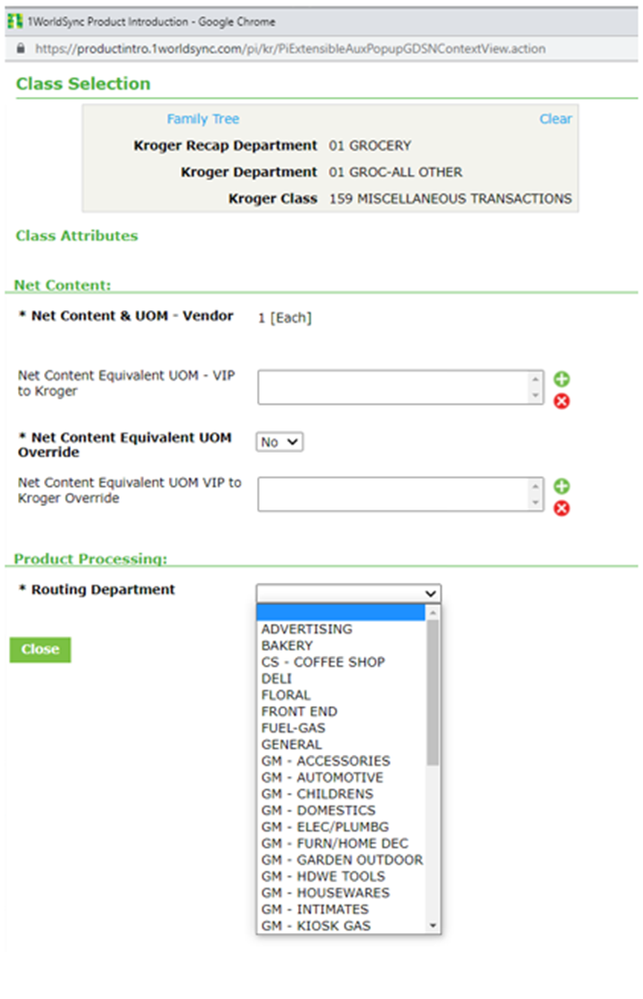Click green plus icon beside VIP to Kroger field

click(561, 379)
